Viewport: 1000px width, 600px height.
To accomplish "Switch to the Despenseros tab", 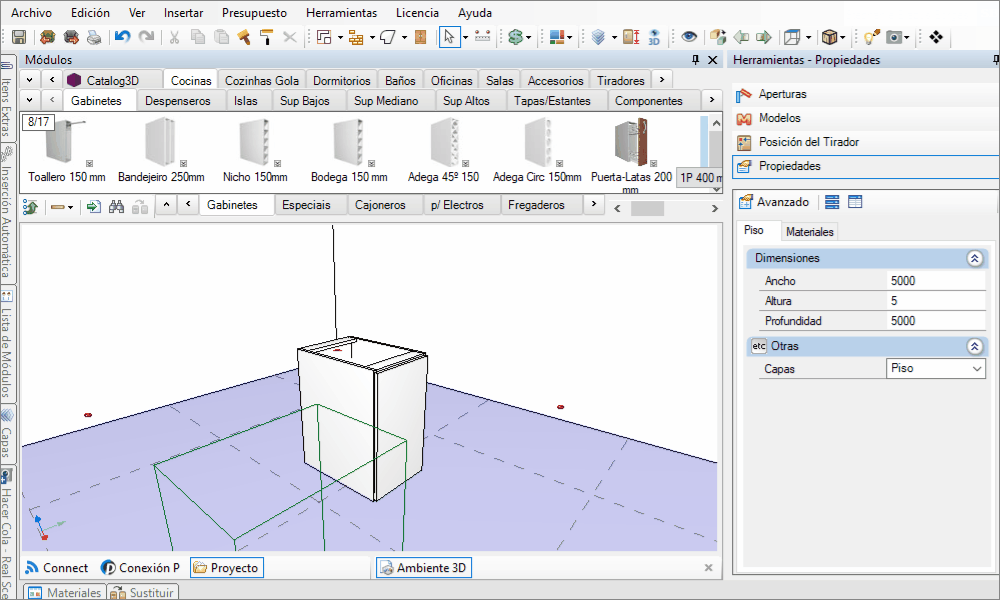I will pyautogui.click(x=178, y=101).
